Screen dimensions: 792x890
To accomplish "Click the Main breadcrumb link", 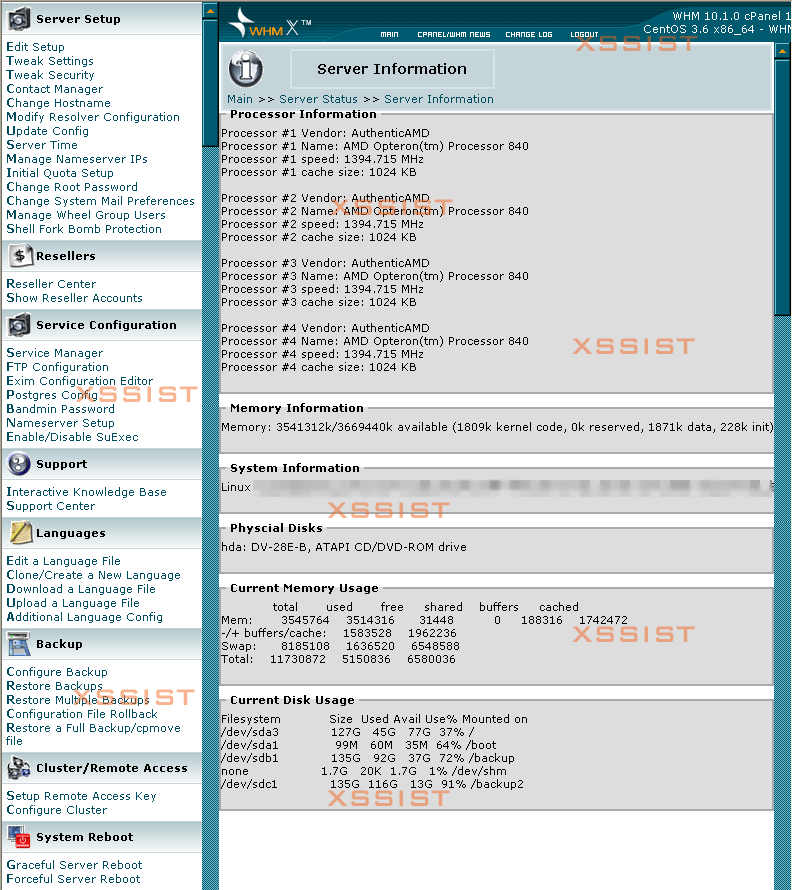I will coord(240,99).
